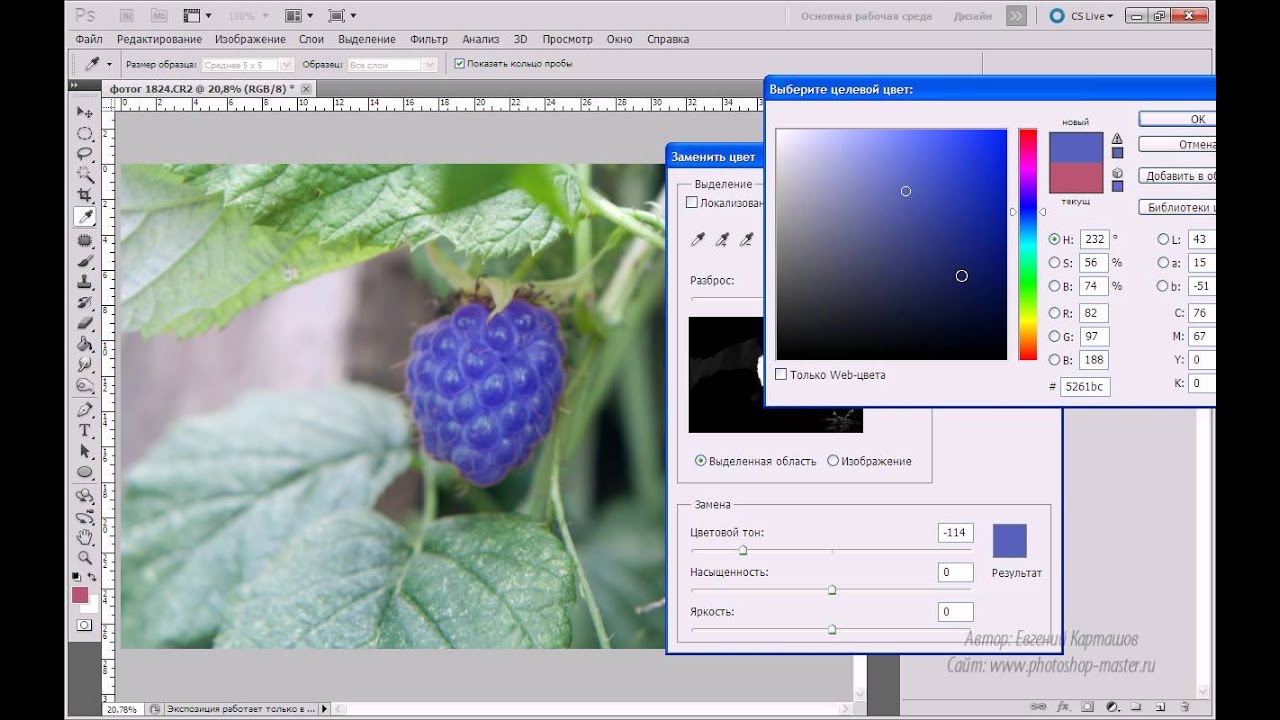Enable the 'Только Web-цвета' checkbox
The width and height of the screenshot is (1280, 720).
click(x=781, y=374)
